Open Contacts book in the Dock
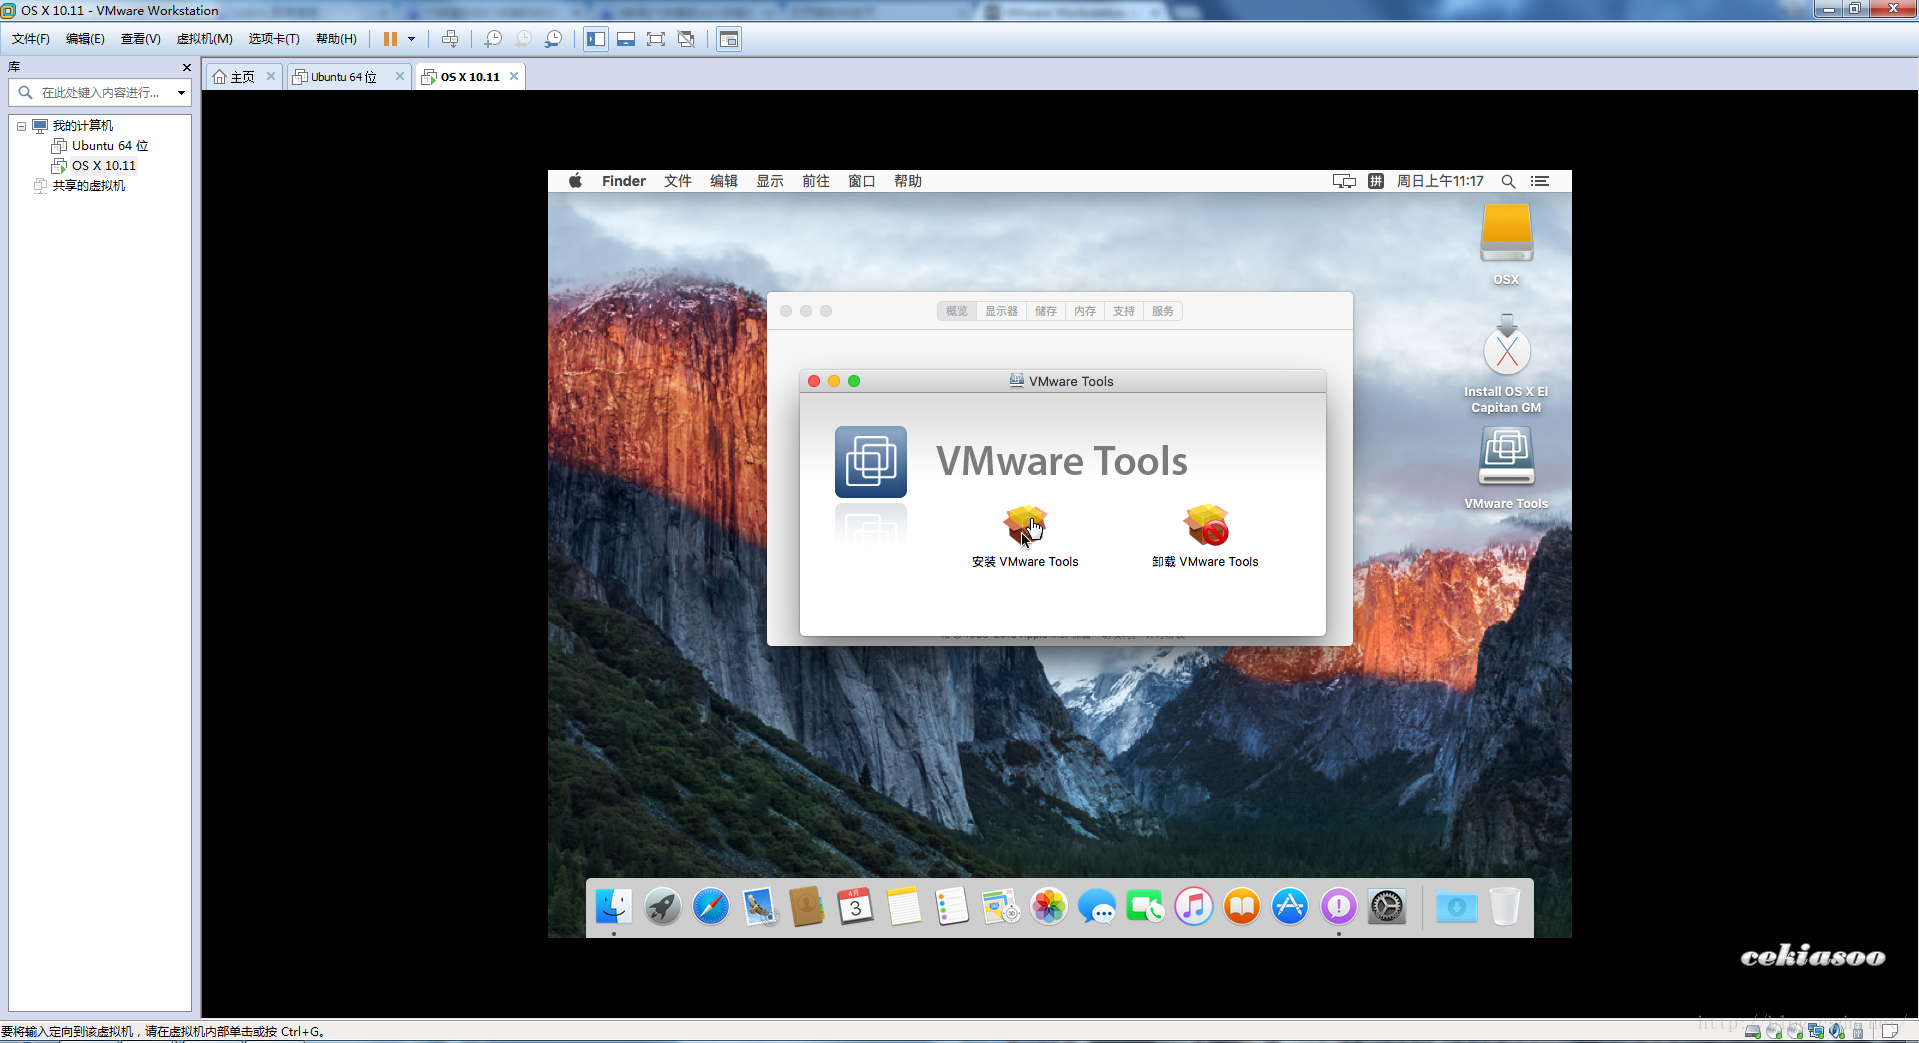The width and height of the screenshot is (1919, 1043). click(x=806, y=907)
